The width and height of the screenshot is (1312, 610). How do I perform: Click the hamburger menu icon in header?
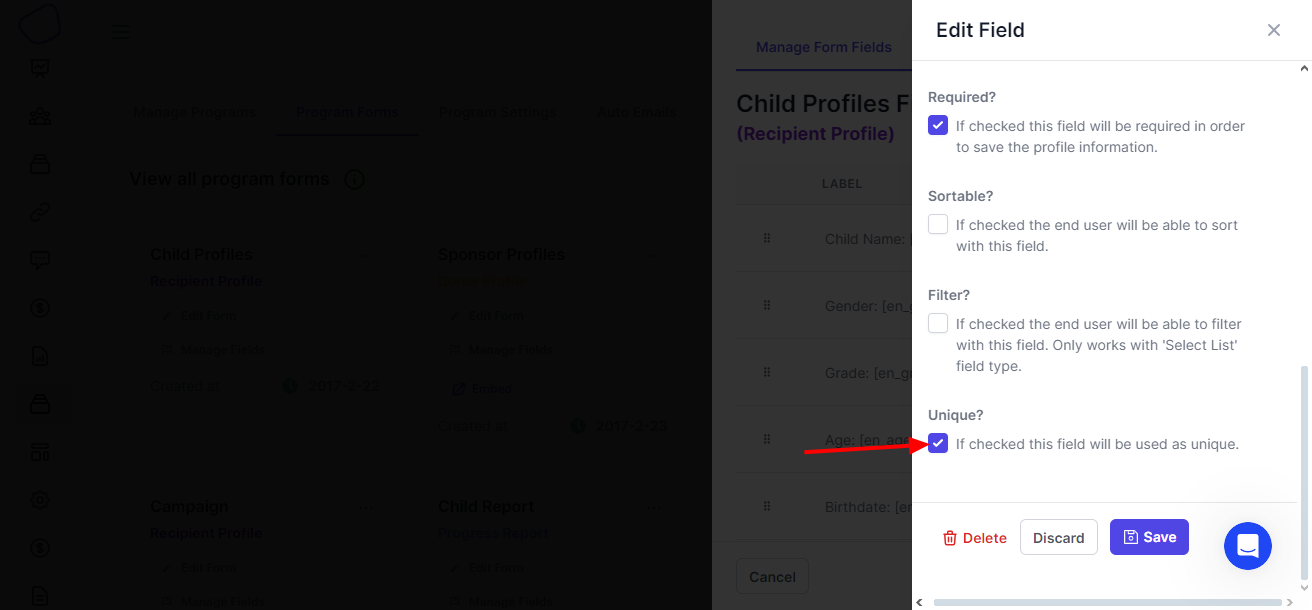(x=120, y=31)
